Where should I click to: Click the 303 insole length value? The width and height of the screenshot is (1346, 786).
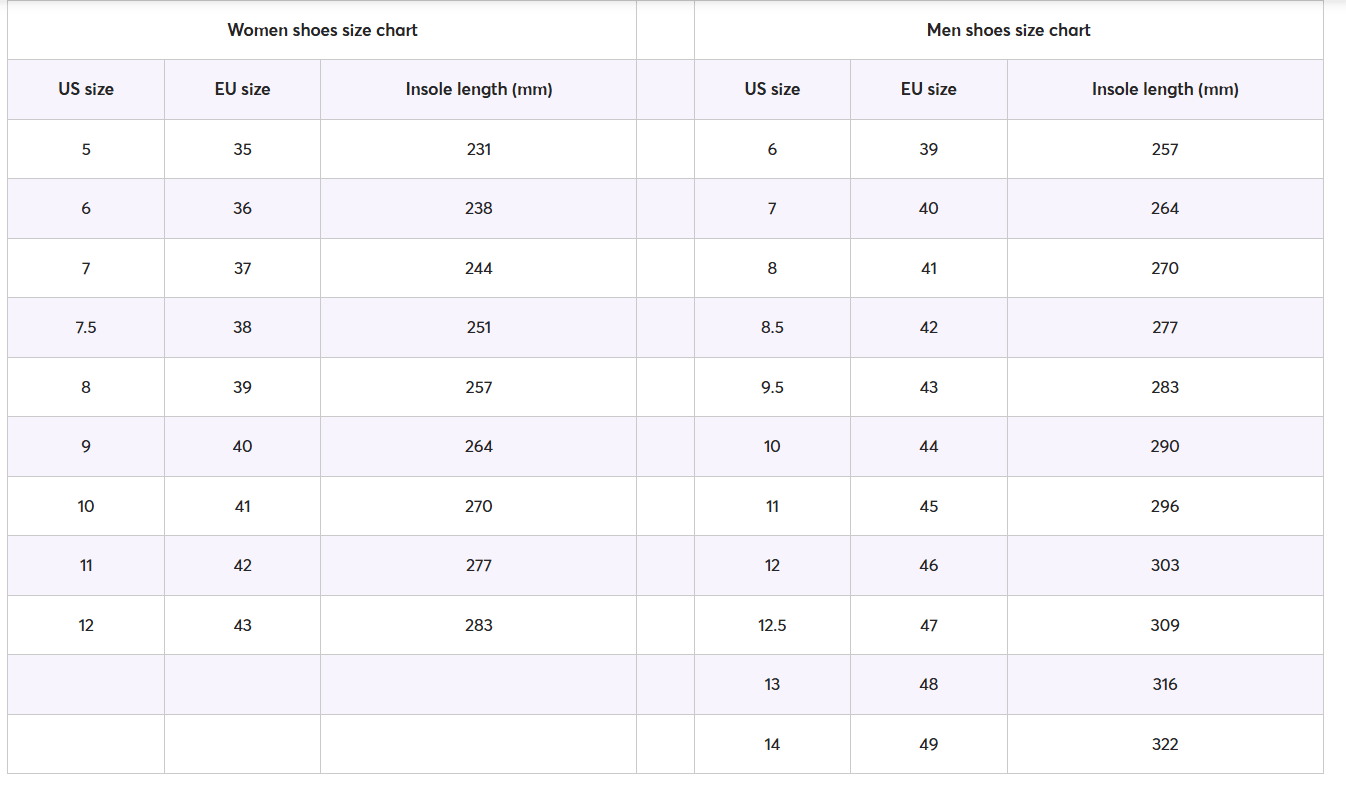[1165, 565]
